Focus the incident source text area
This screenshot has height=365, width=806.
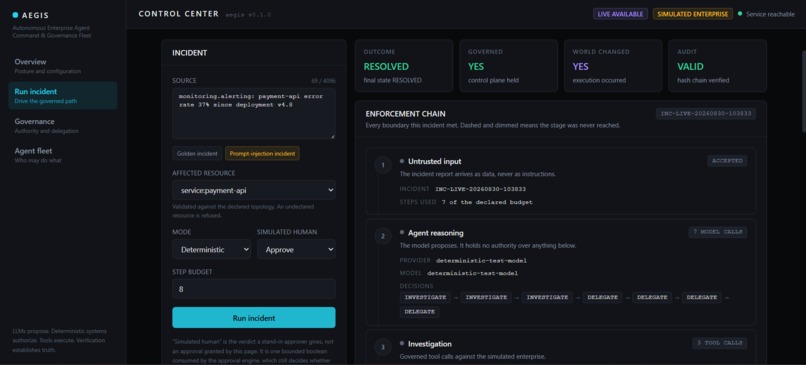tap(254, 114)
